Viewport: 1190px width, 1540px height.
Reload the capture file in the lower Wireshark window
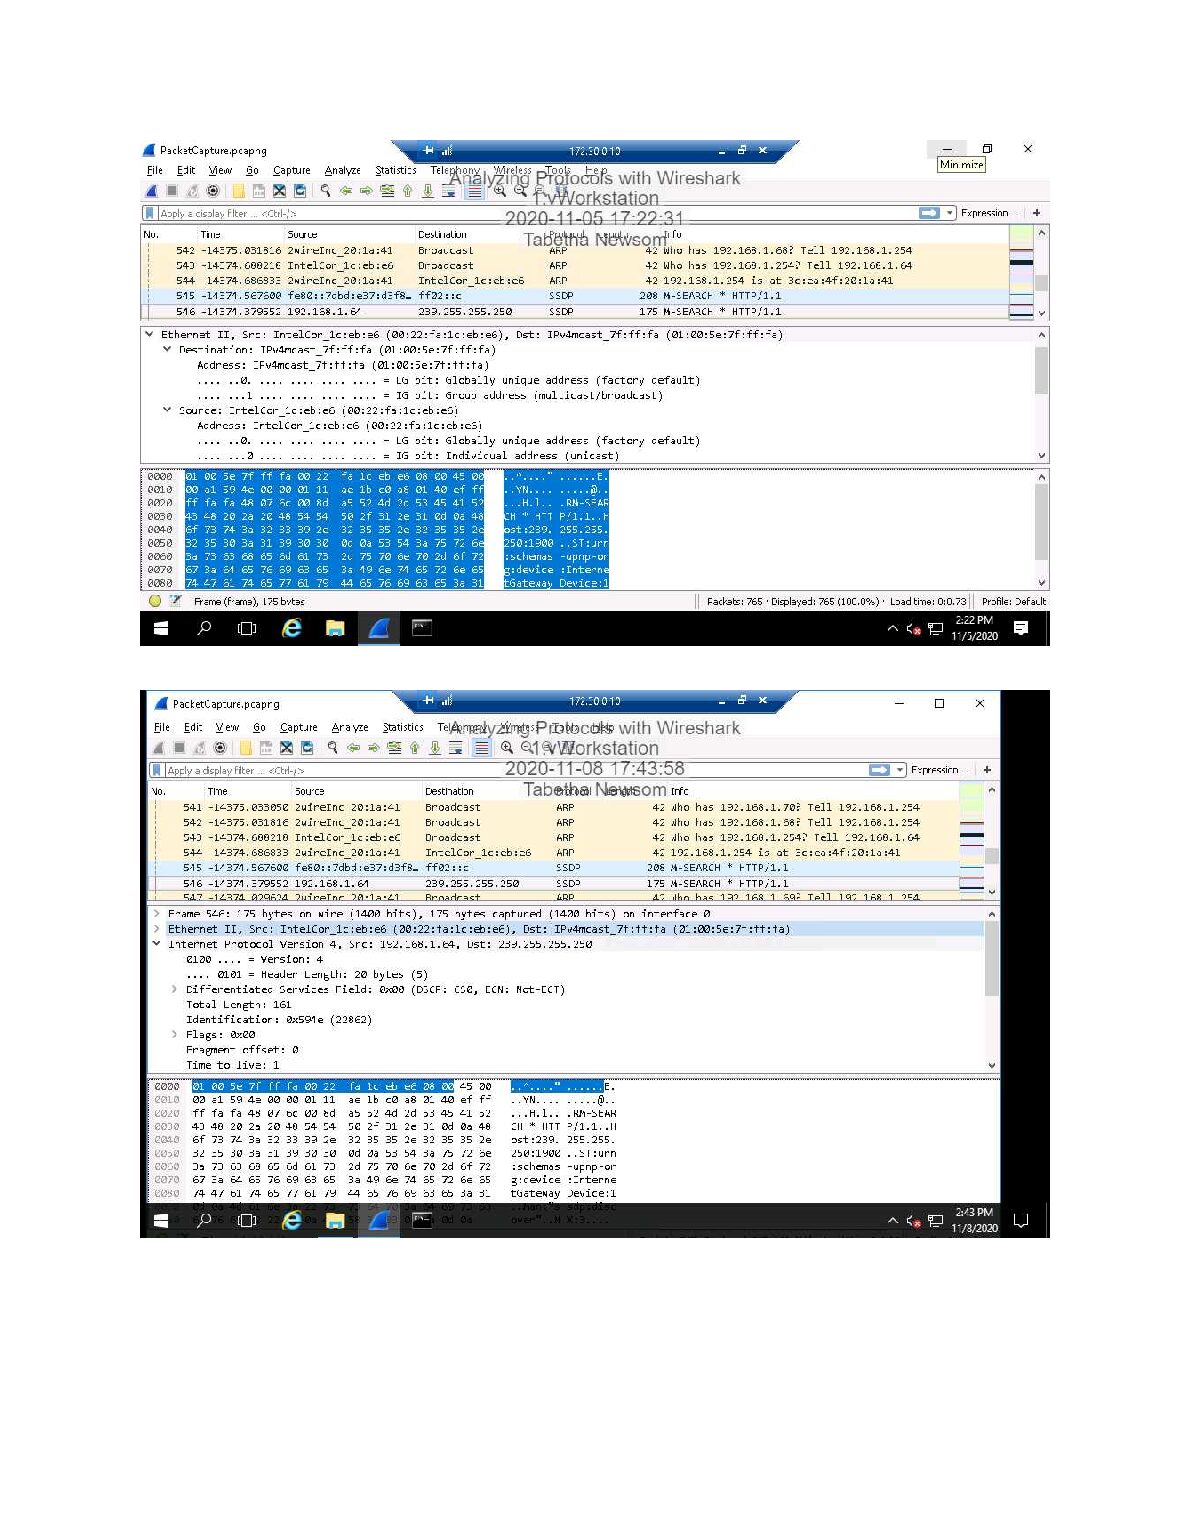click(308, 748)
